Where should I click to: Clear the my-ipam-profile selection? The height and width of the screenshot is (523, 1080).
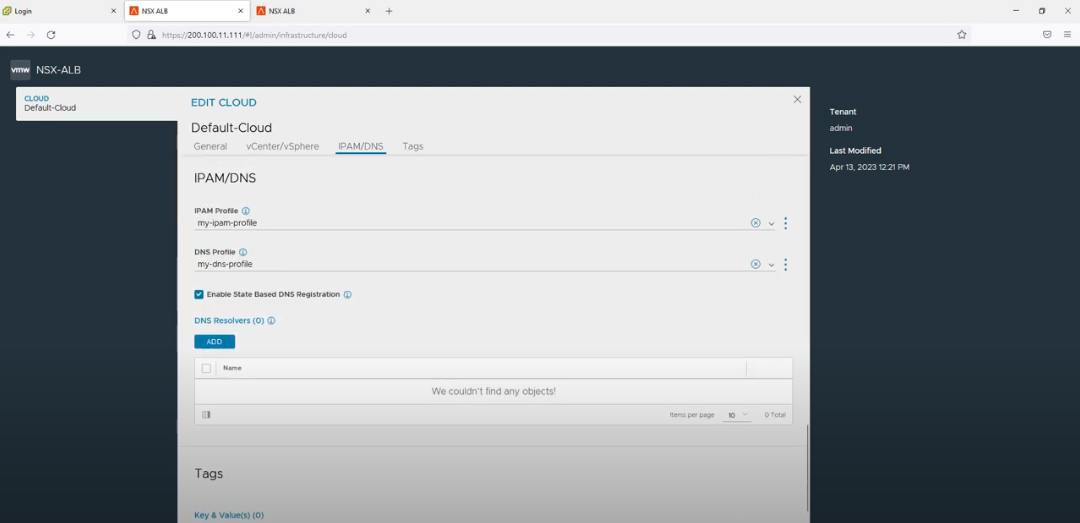click(x=756, y=223)
